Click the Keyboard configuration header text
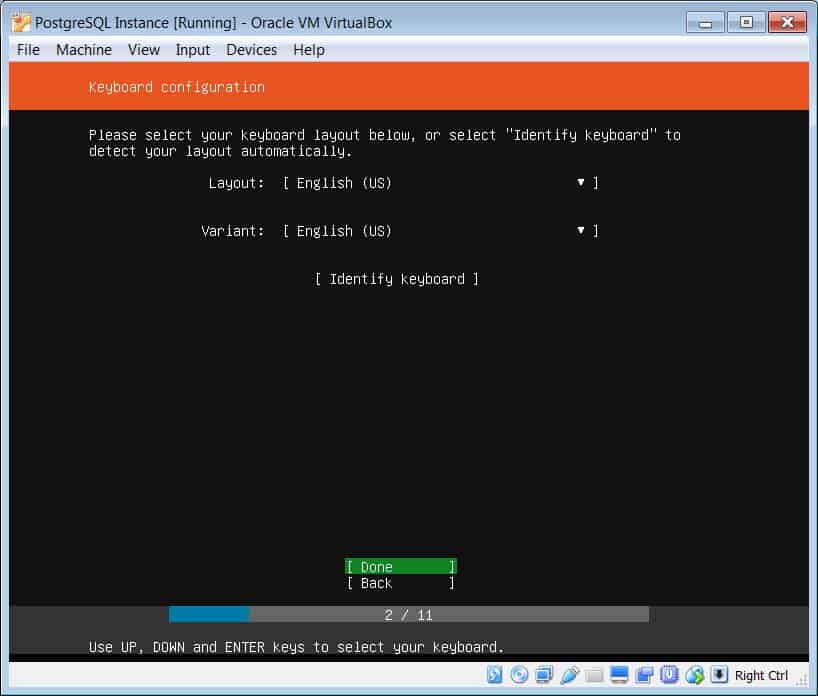818x696 pixels. click(176, 87)
